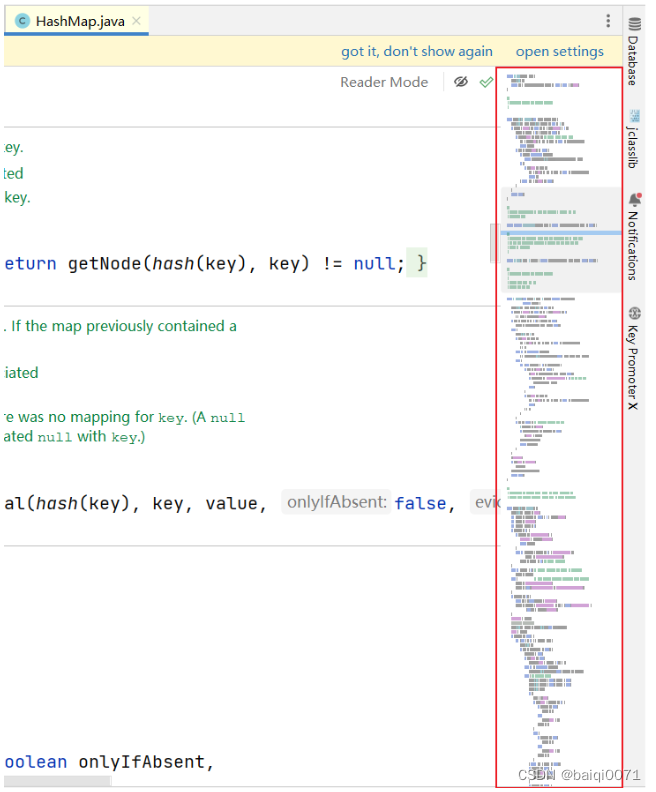The image size is (656, 792).
Task: Close the HashMap.java tab
Action: (136, 21)
